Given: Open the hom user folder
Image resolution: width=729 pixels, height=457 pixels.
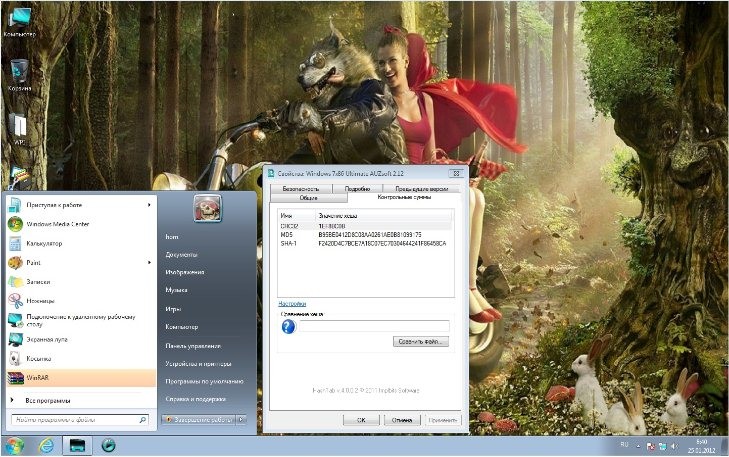Looking at the screenshot, I should (x=172, y=237).
